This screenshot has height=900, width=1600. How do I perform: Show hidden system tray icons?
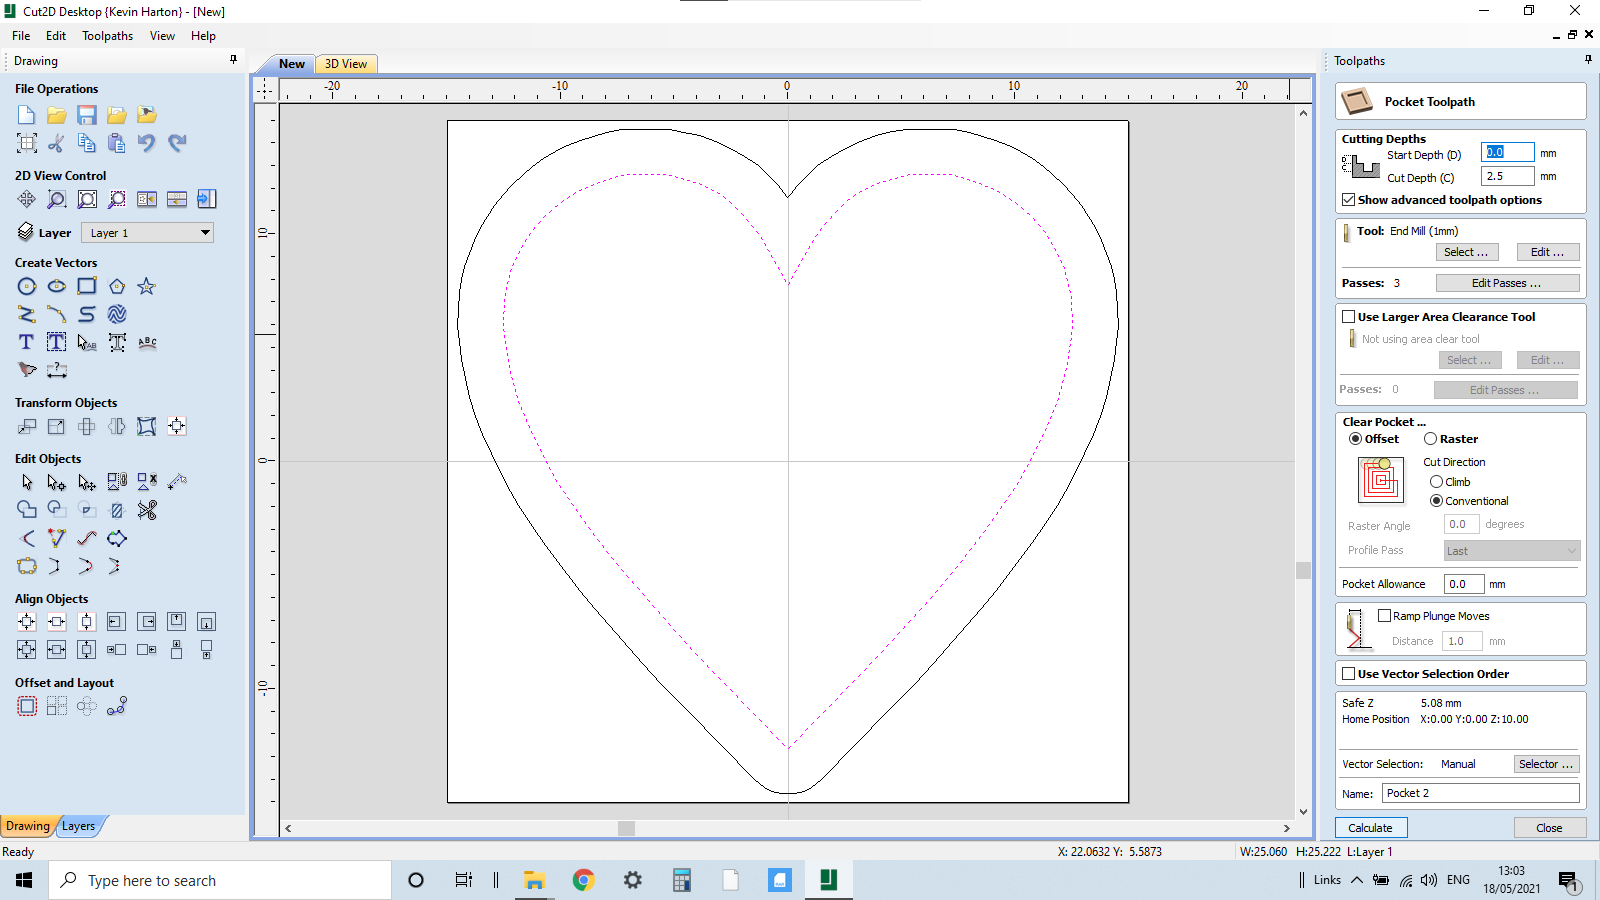click(x=1357, y=880)
